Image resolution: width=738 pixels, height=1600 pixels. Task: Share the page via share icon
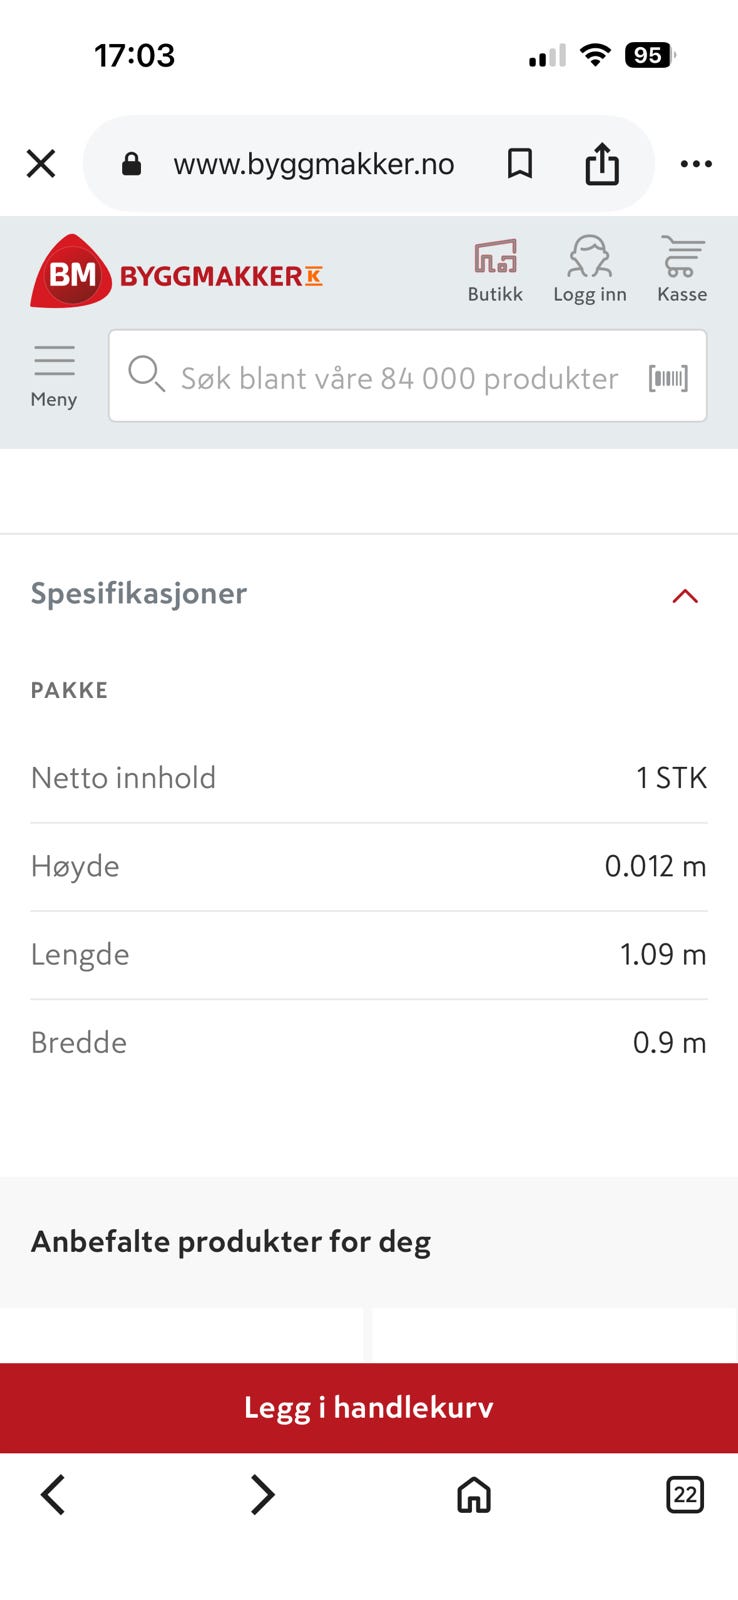(x=602, y=163)
